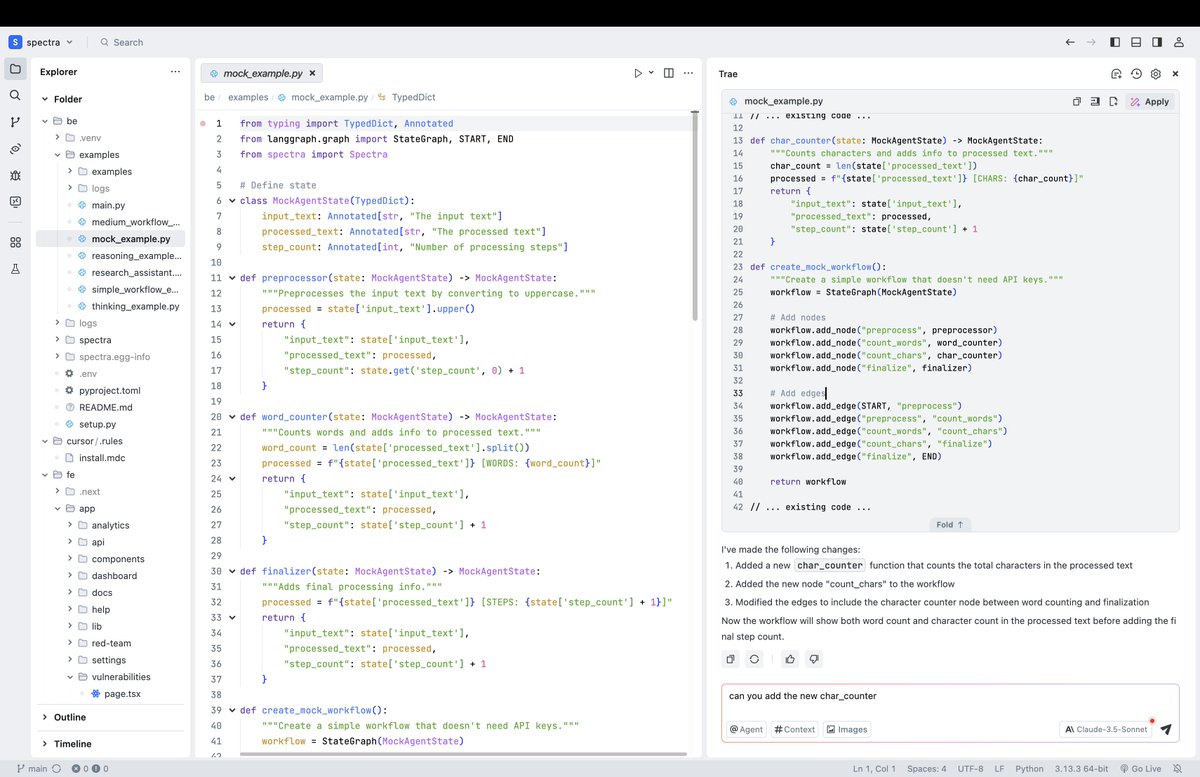Fold the MockAgentState class at line 6
Image resolution: width=1200 pixels, height=777 pixels.
tap(231, 200)
